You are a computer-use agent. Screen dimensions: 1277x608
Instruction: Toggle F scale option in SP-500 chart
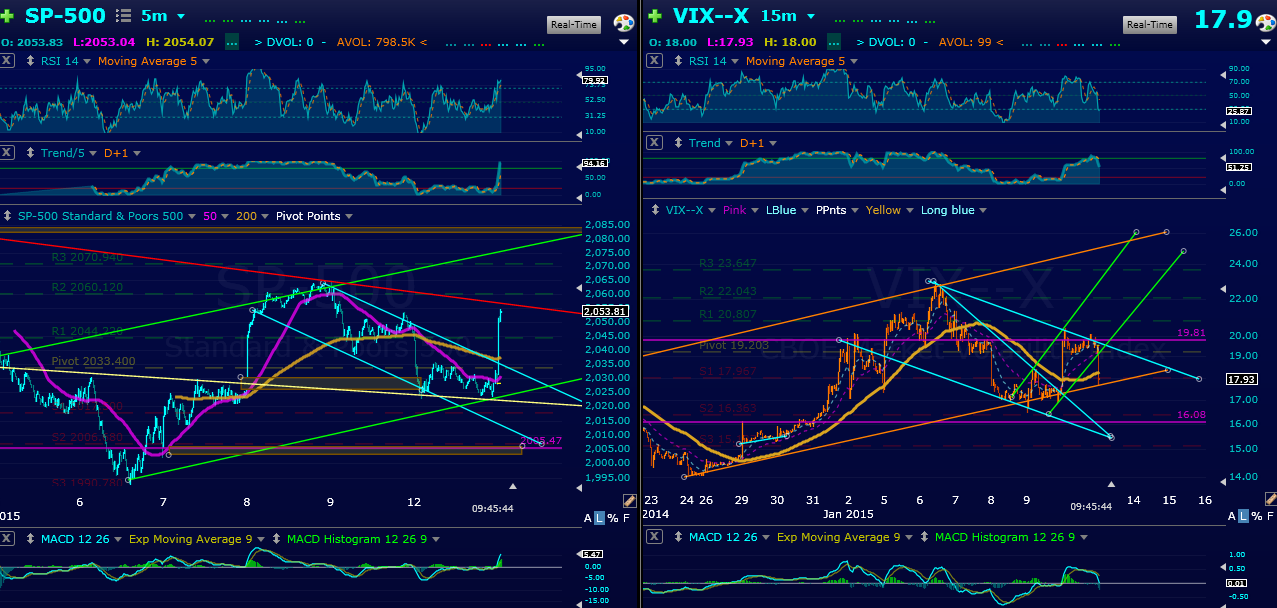[626, 516]
